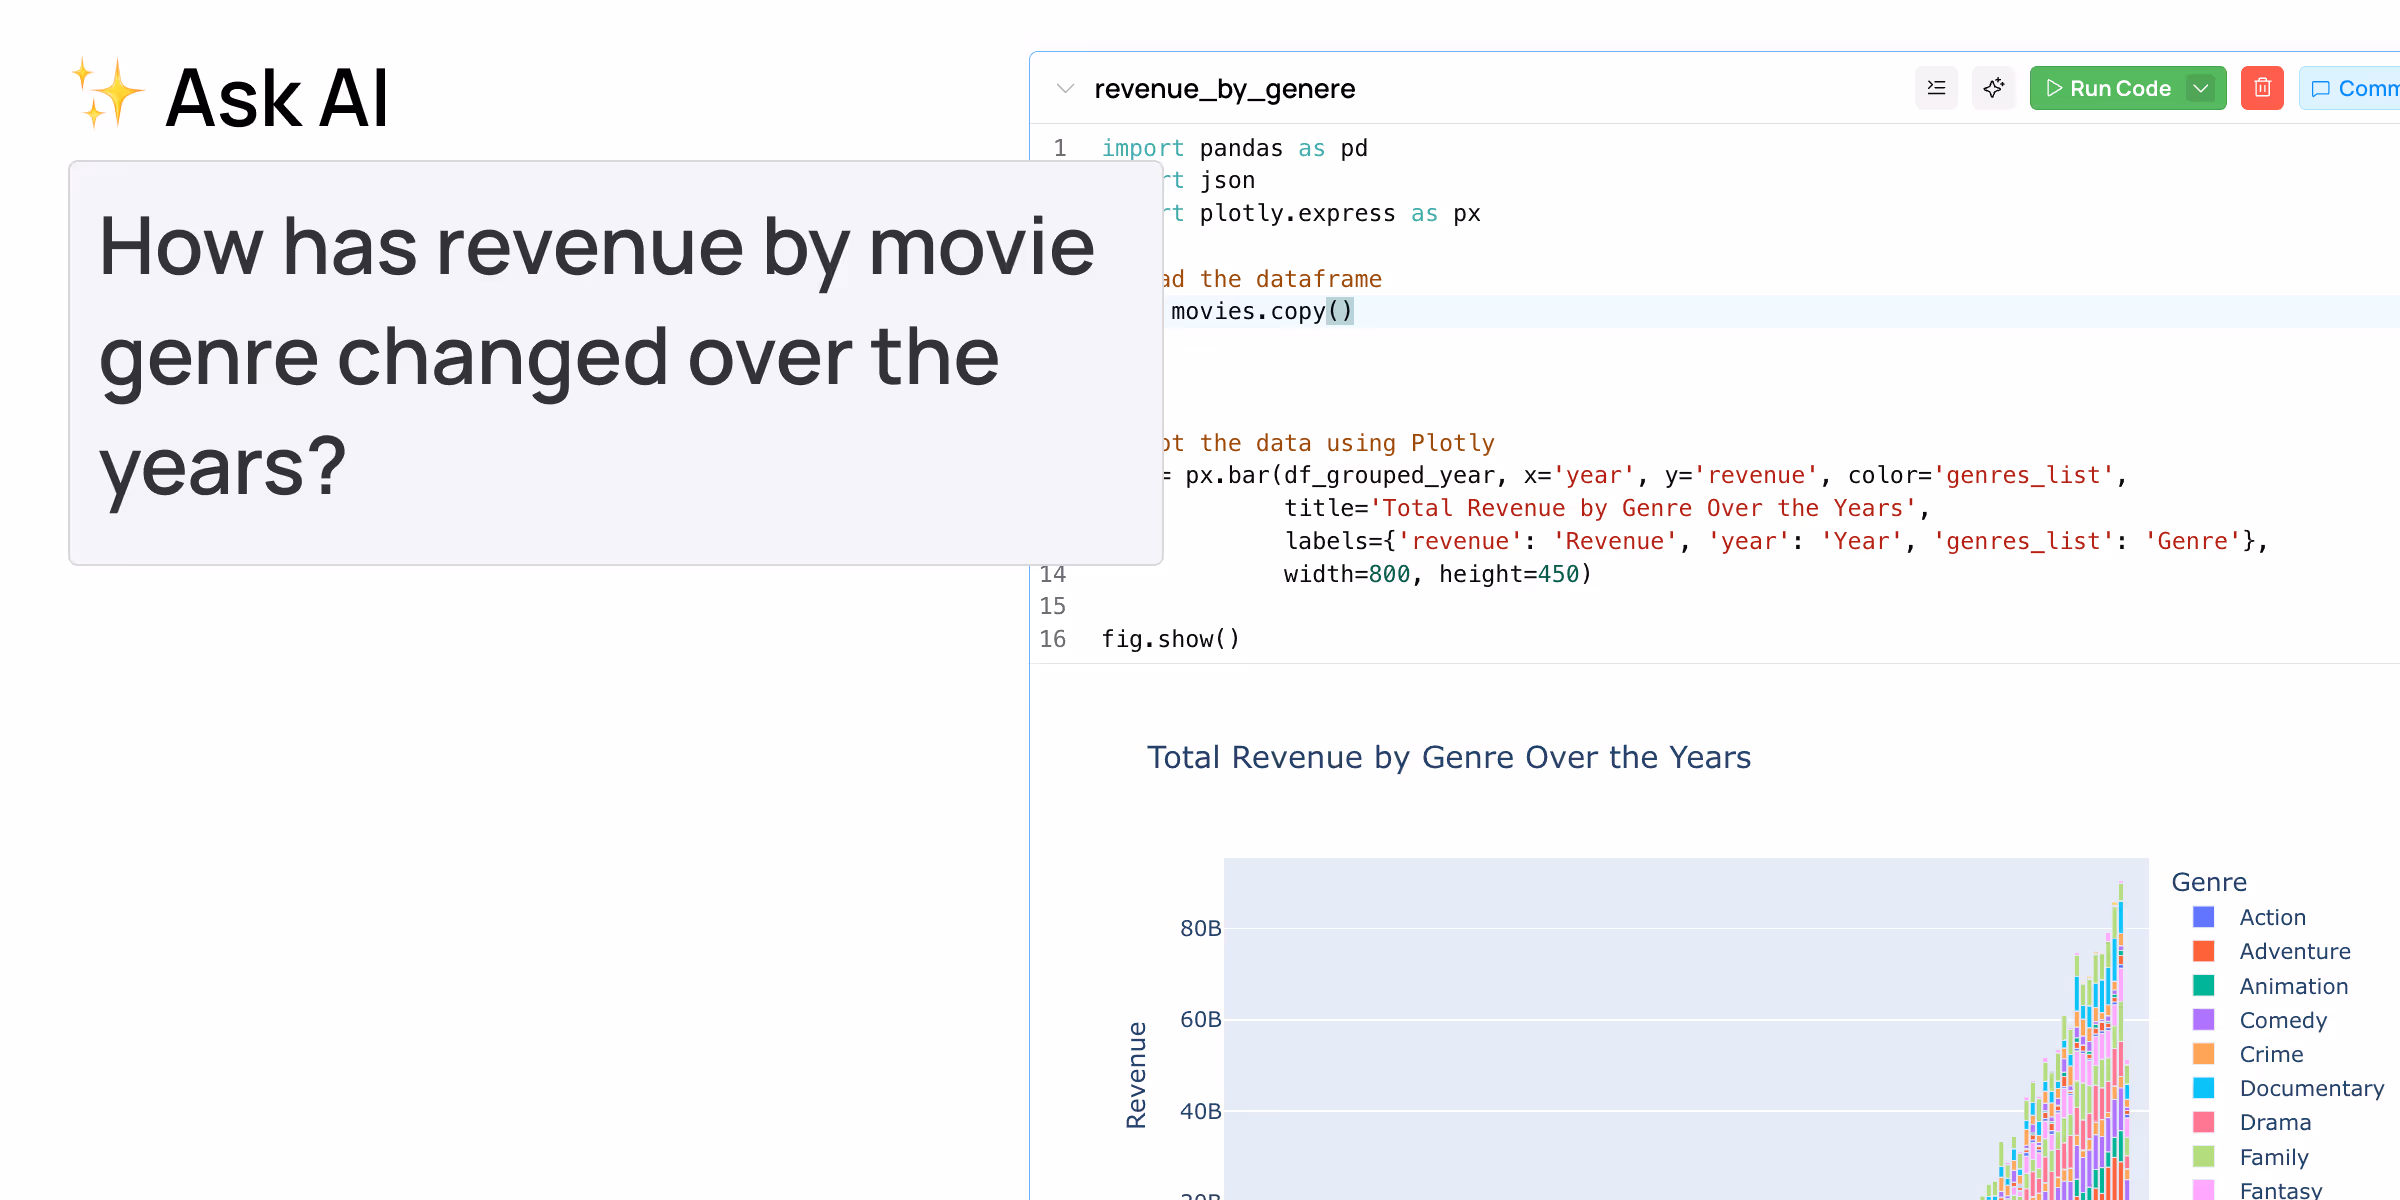Click the revenue_by_genere cell title
Screen dimensions: 2400x1200
[x=1224, y=89]
